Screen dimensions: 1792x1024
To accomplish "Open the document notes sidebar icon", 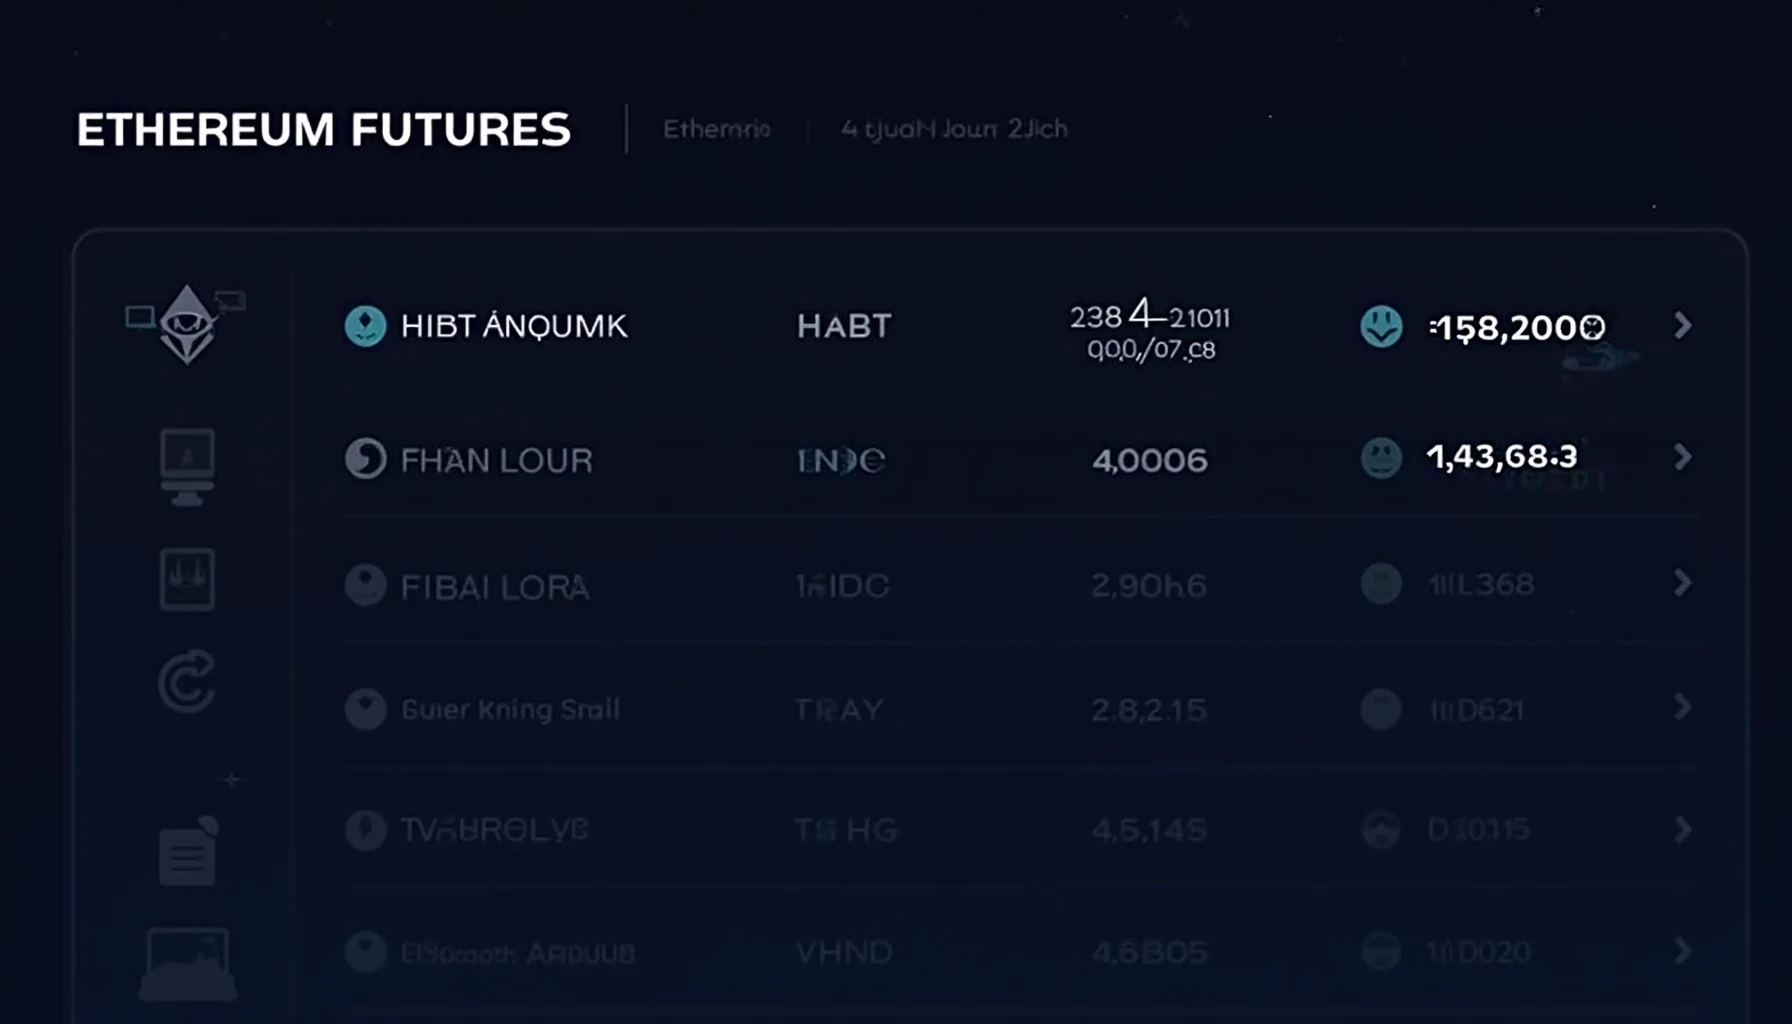I will 188,851.
